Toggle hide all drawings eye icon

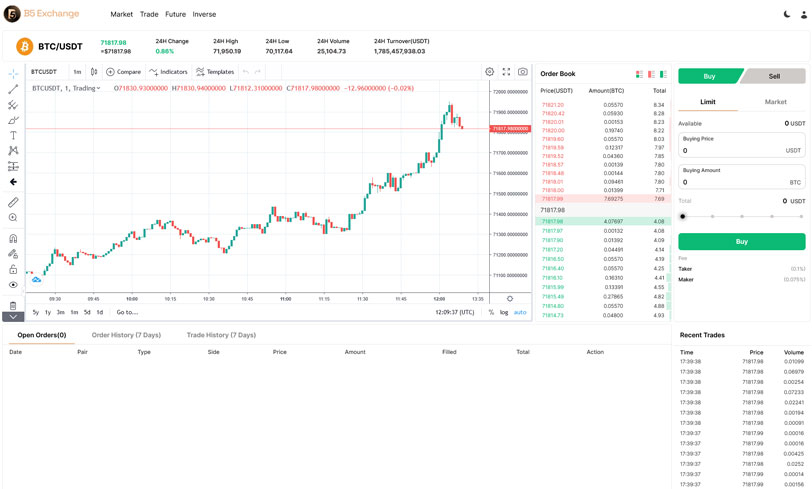(13, 285)
